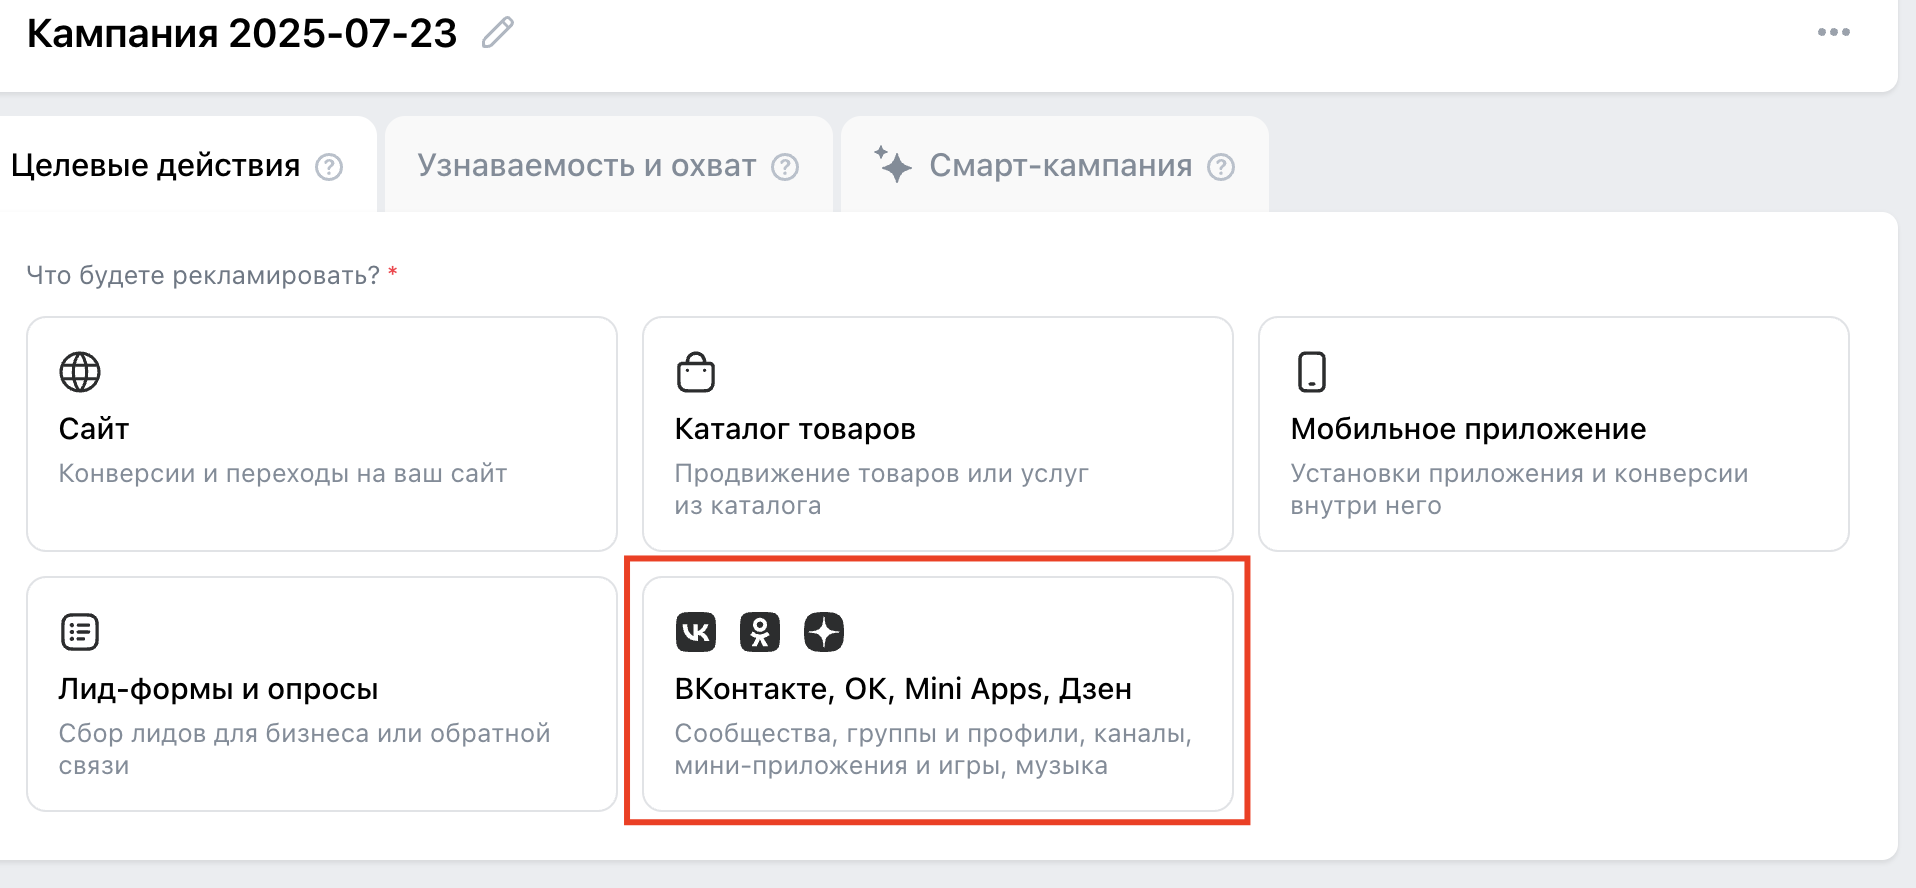Select Каталог товаров option card
Viewport: 1916px width, 888px height.
pos(937,434)
